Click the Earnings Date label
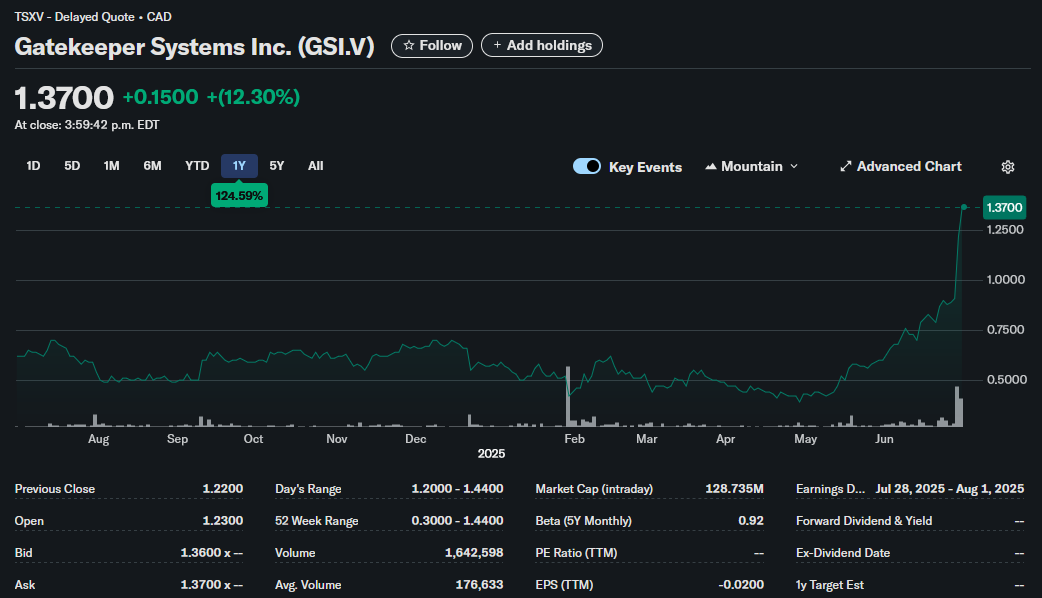Screen dimensions: 1042x598 pos(831,489)
